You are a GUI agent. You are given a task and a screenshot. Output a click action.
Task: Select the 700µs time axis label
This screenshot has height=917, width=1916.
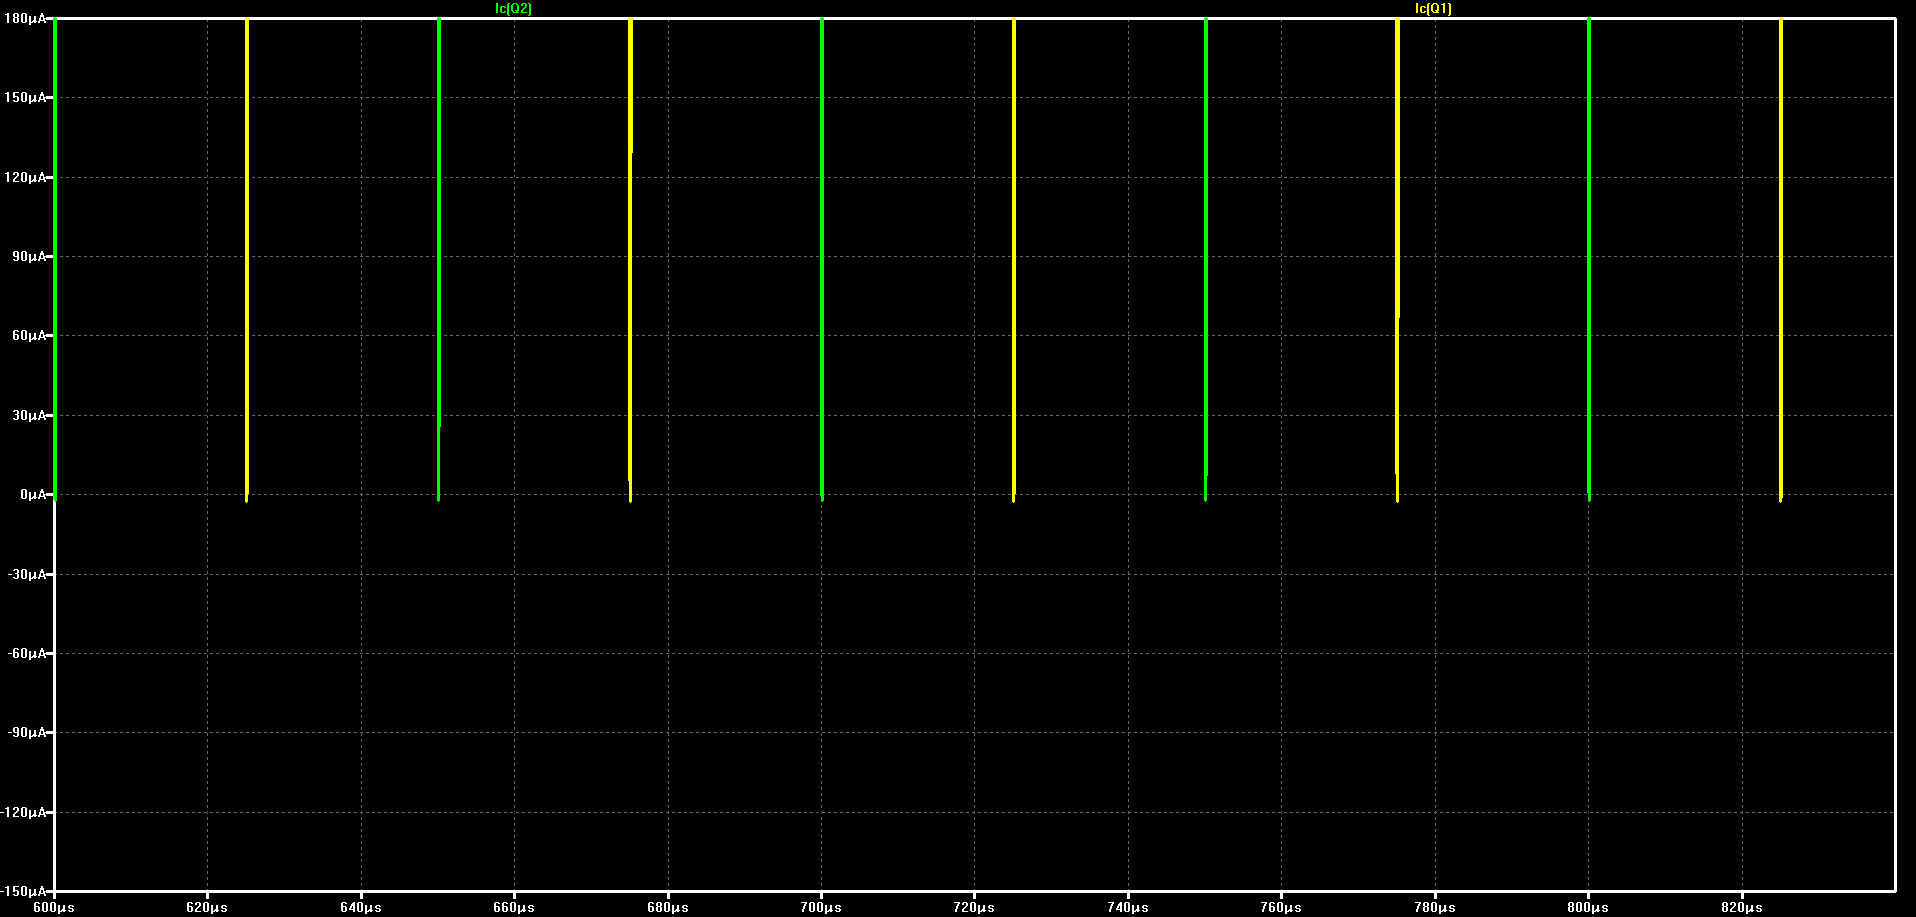(821, 908)
